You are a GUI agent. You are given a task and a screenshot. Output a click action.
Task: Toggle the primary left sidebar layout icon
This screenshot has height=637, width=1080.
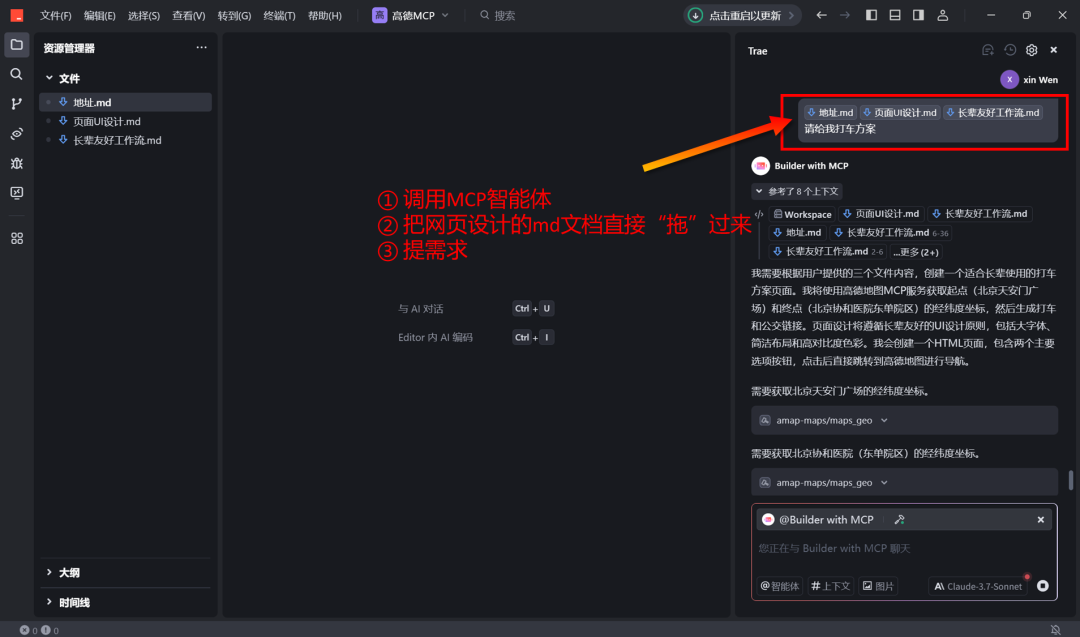(x=871, y=15)
